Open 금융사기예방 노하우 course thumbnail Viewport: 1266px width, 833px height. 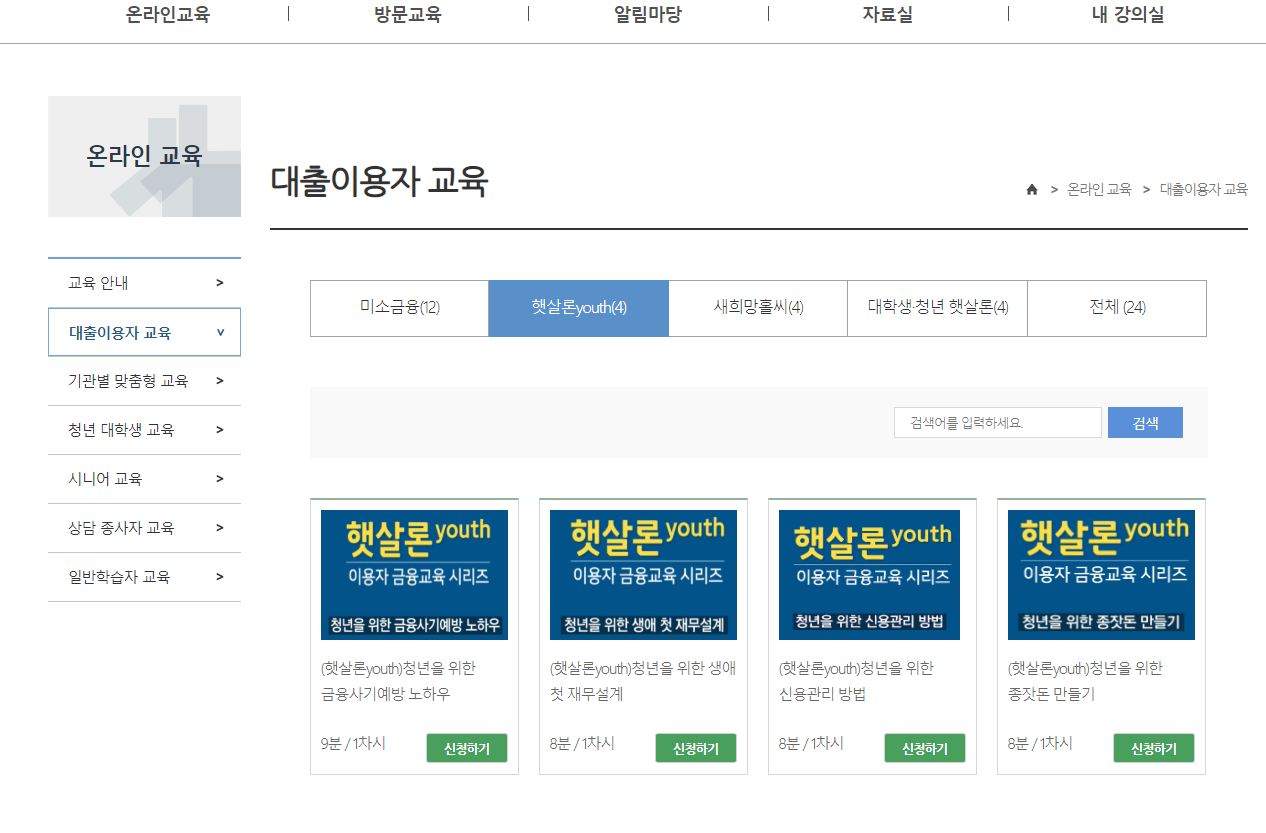(414, 575)
